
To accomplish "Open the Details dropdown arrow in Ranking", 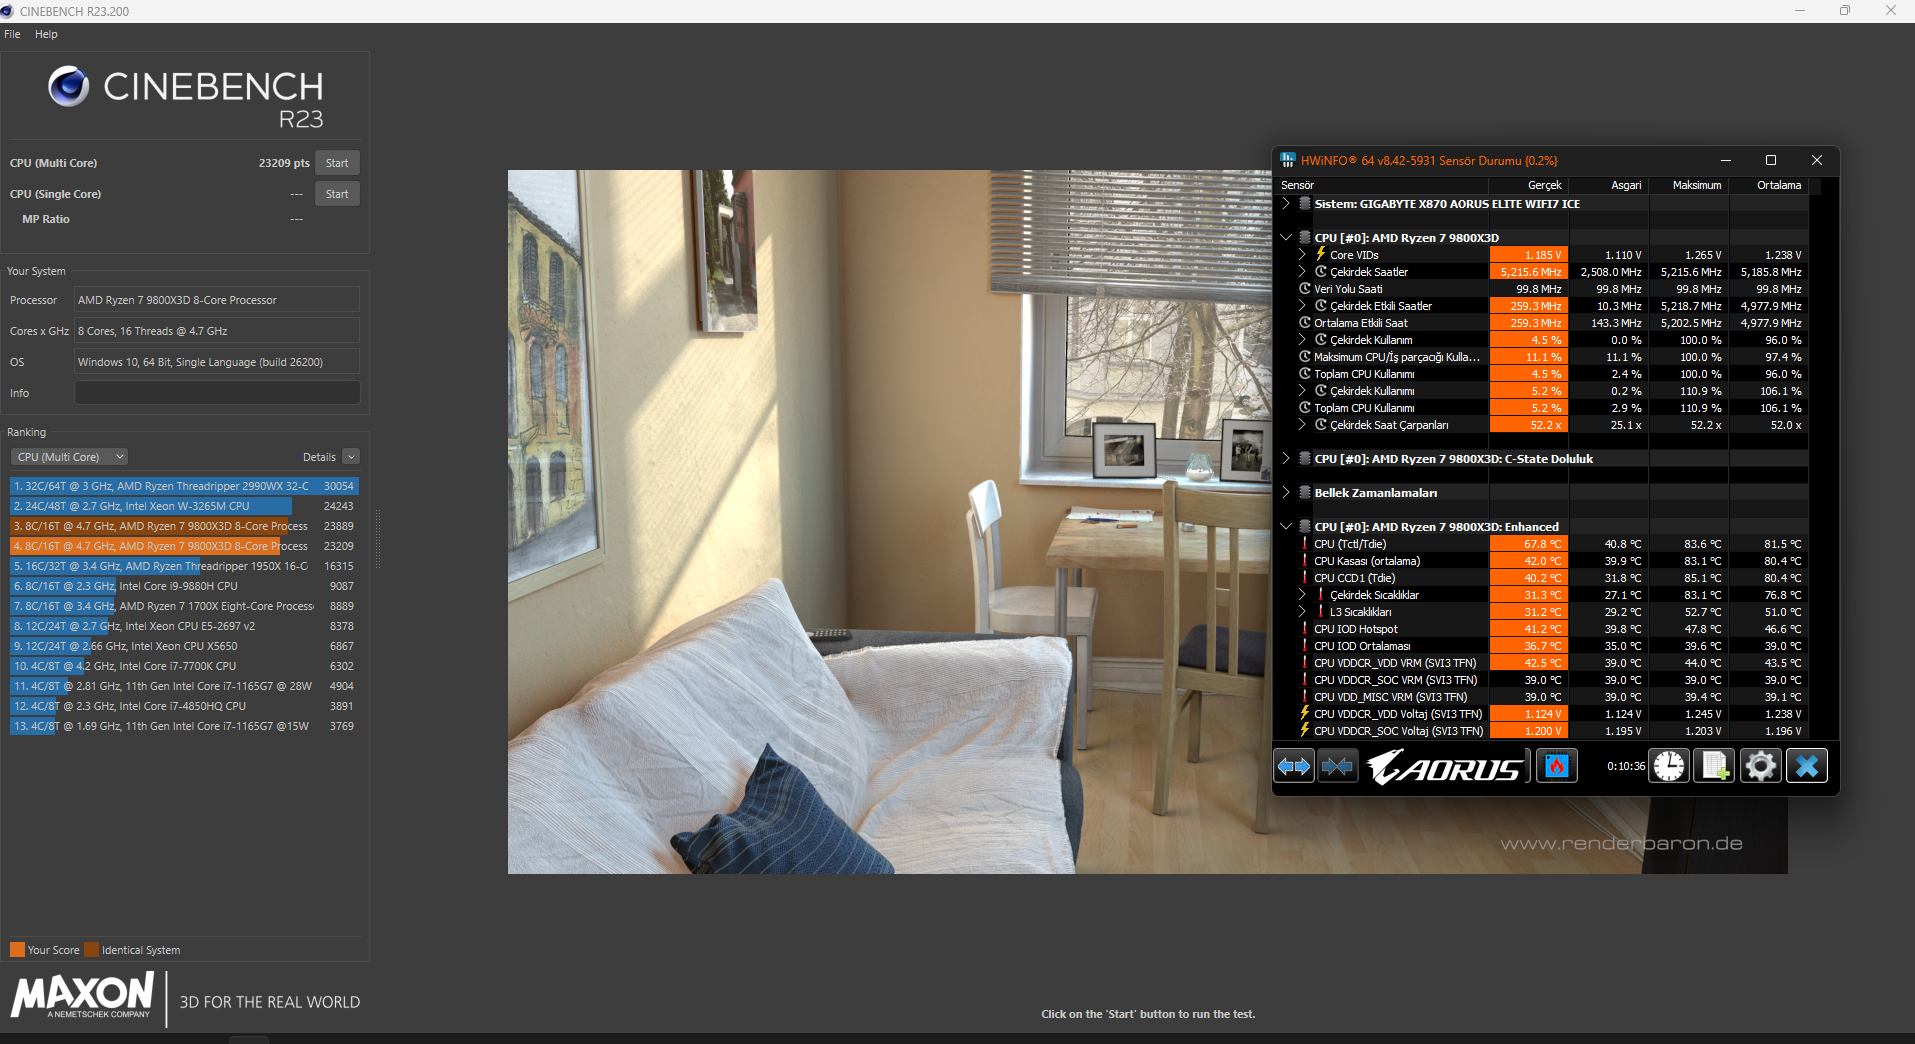I will tap(351, 457).
